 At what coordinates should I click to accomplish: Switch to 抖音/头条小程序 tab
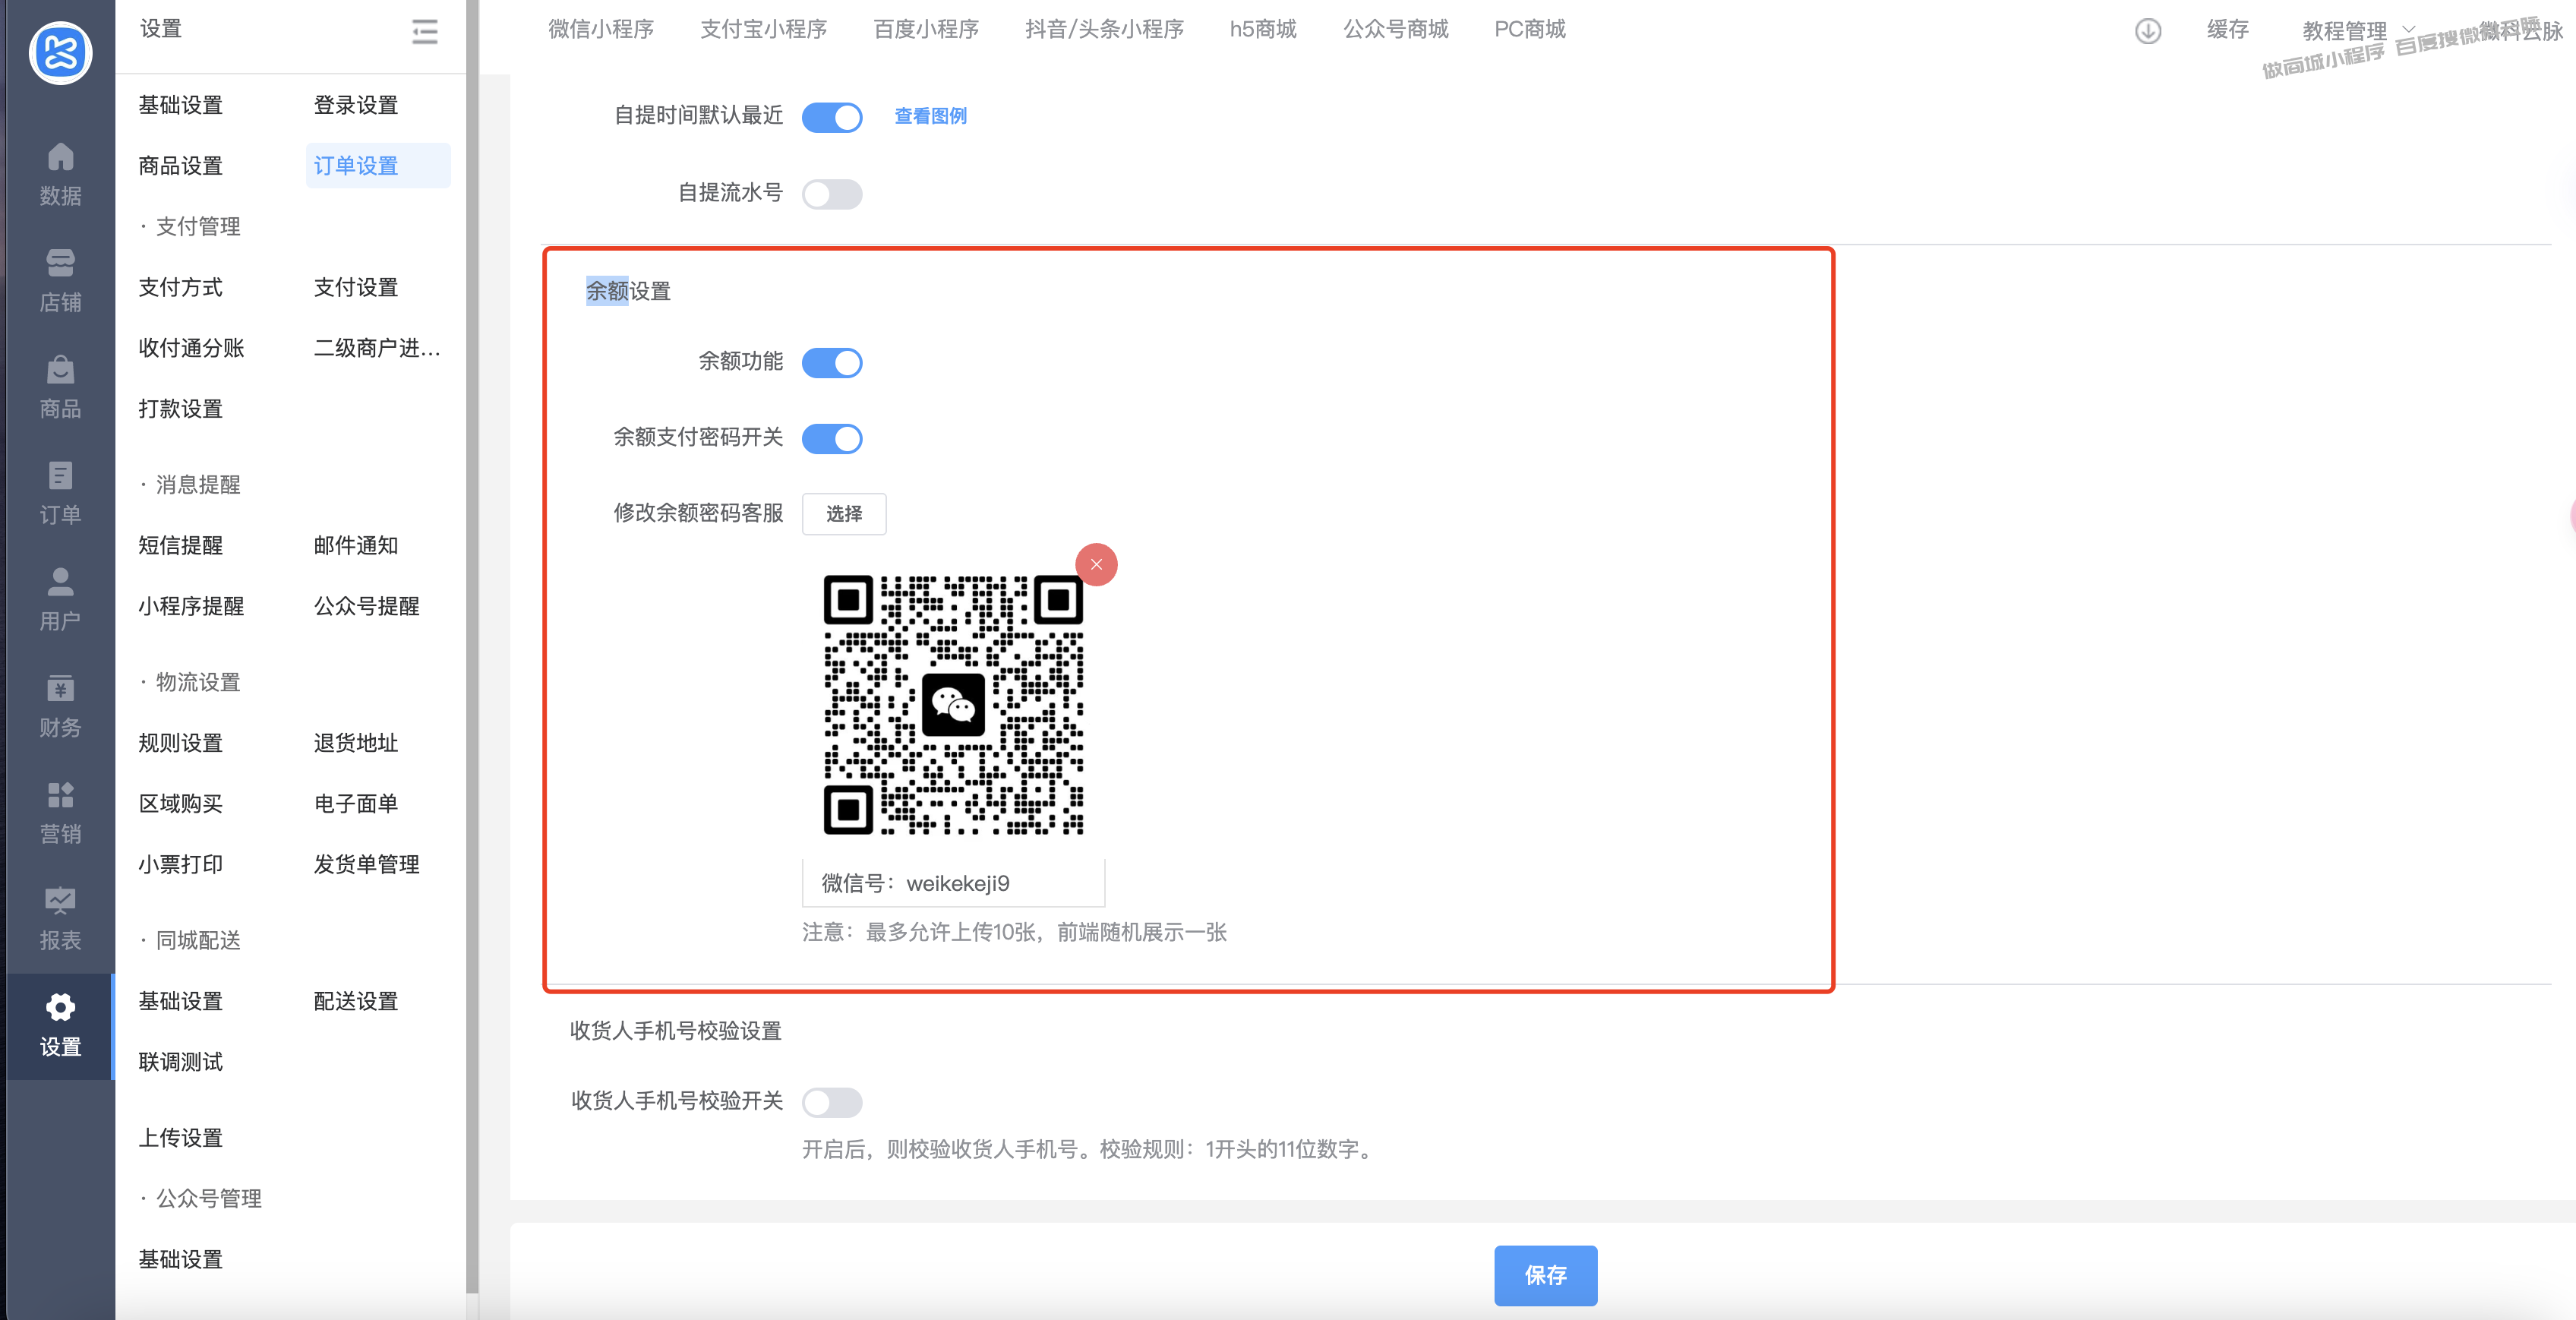click(x=1104, y=29)
